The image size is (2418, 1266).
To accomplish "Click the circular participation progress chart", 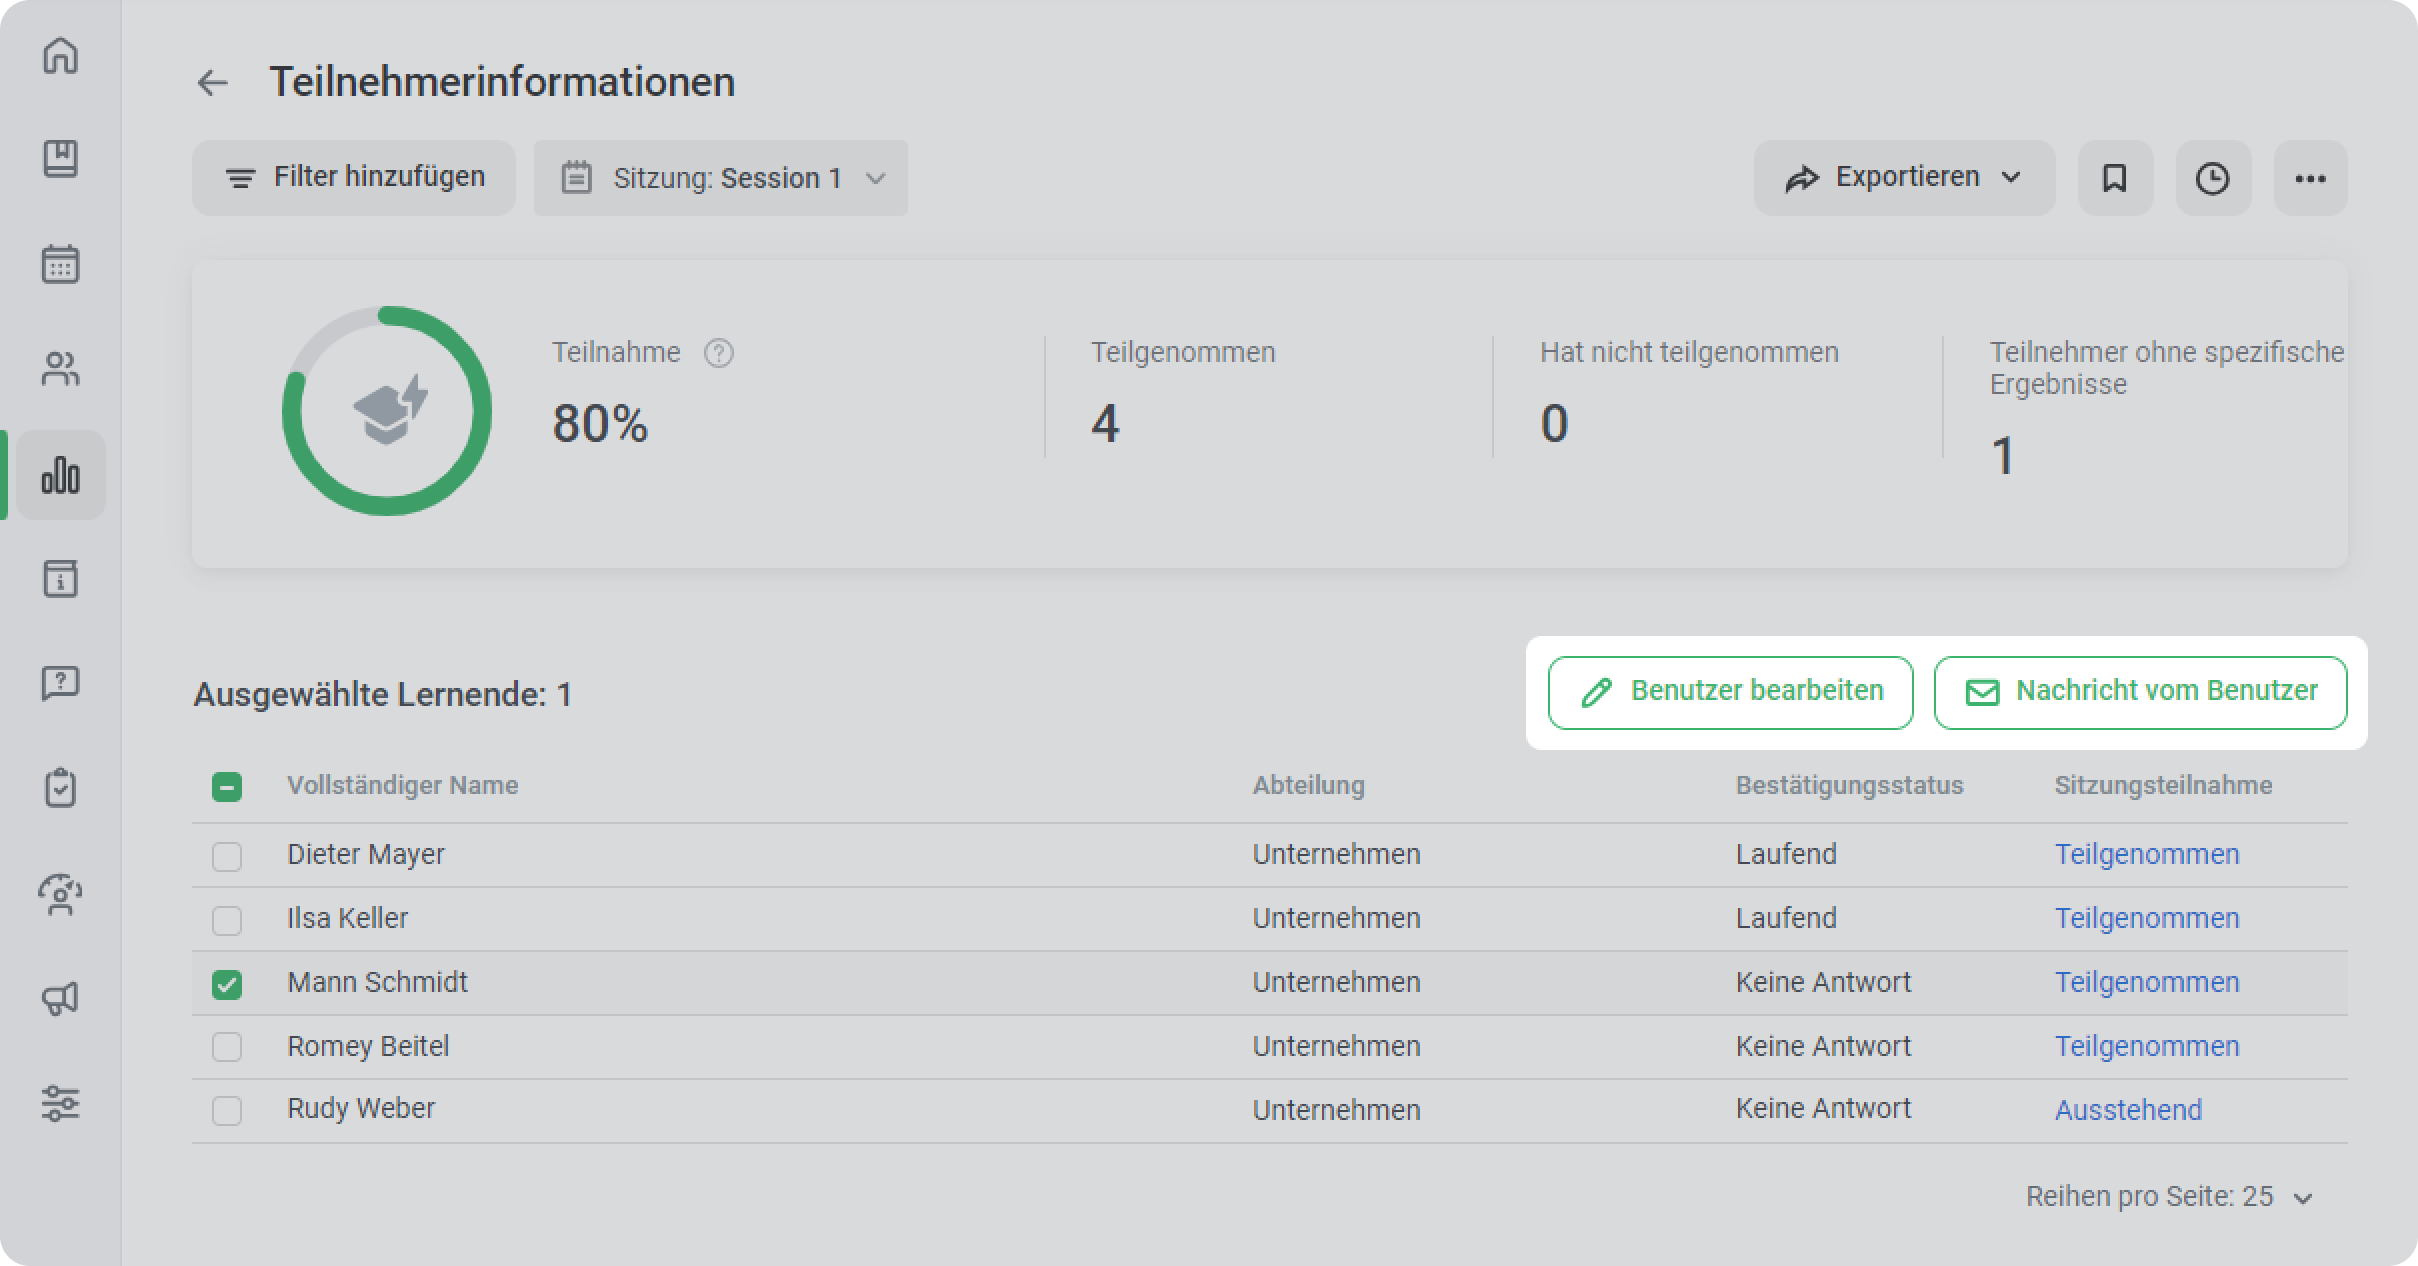I will [387, 411].
